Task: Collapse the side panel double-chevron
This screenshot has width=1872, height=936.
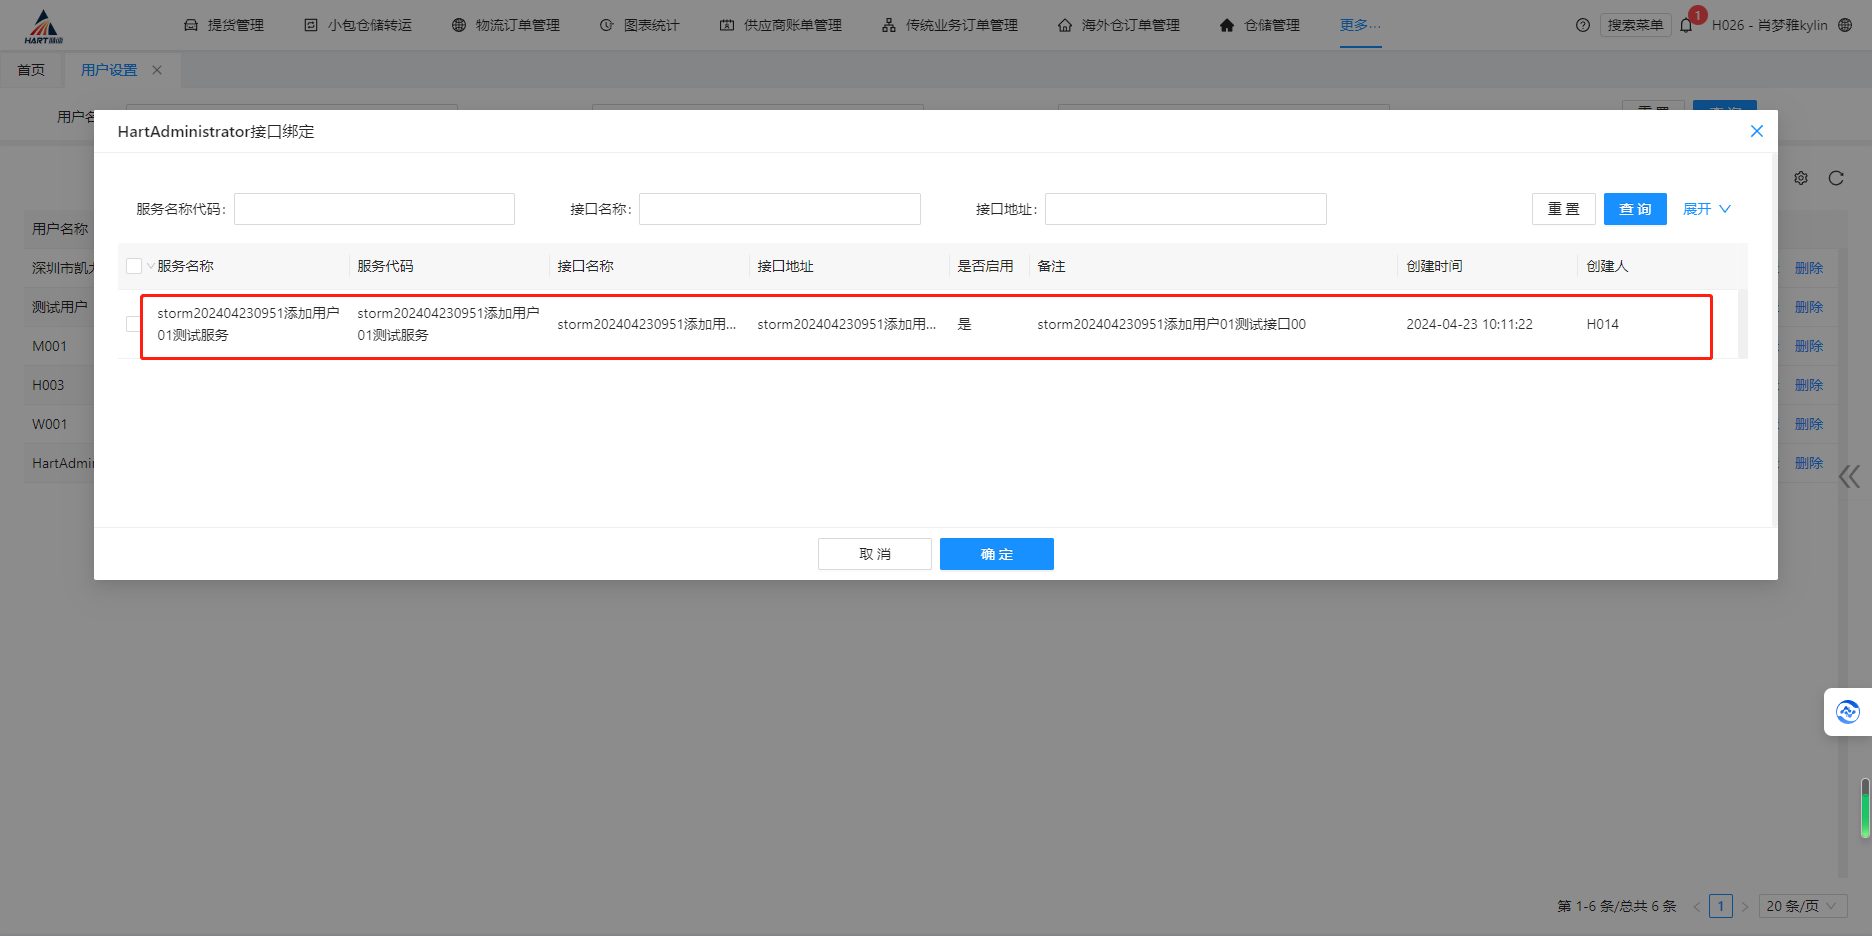Action: pyautogui.click(x=1849, y=477)
